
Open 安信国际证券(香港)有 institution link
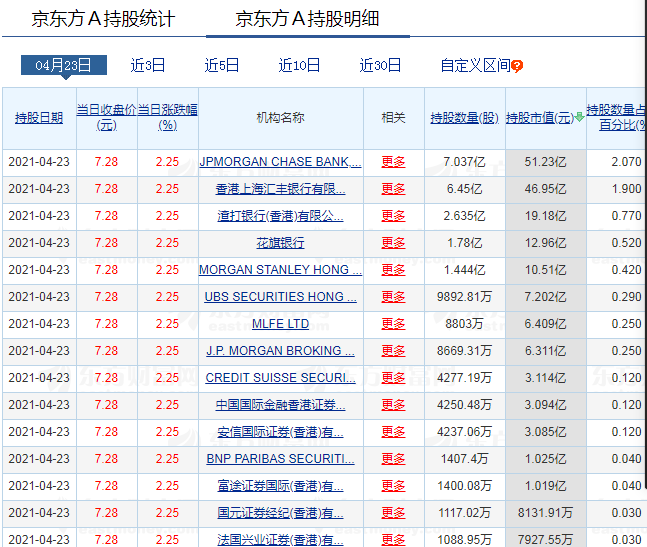(280, 432)
